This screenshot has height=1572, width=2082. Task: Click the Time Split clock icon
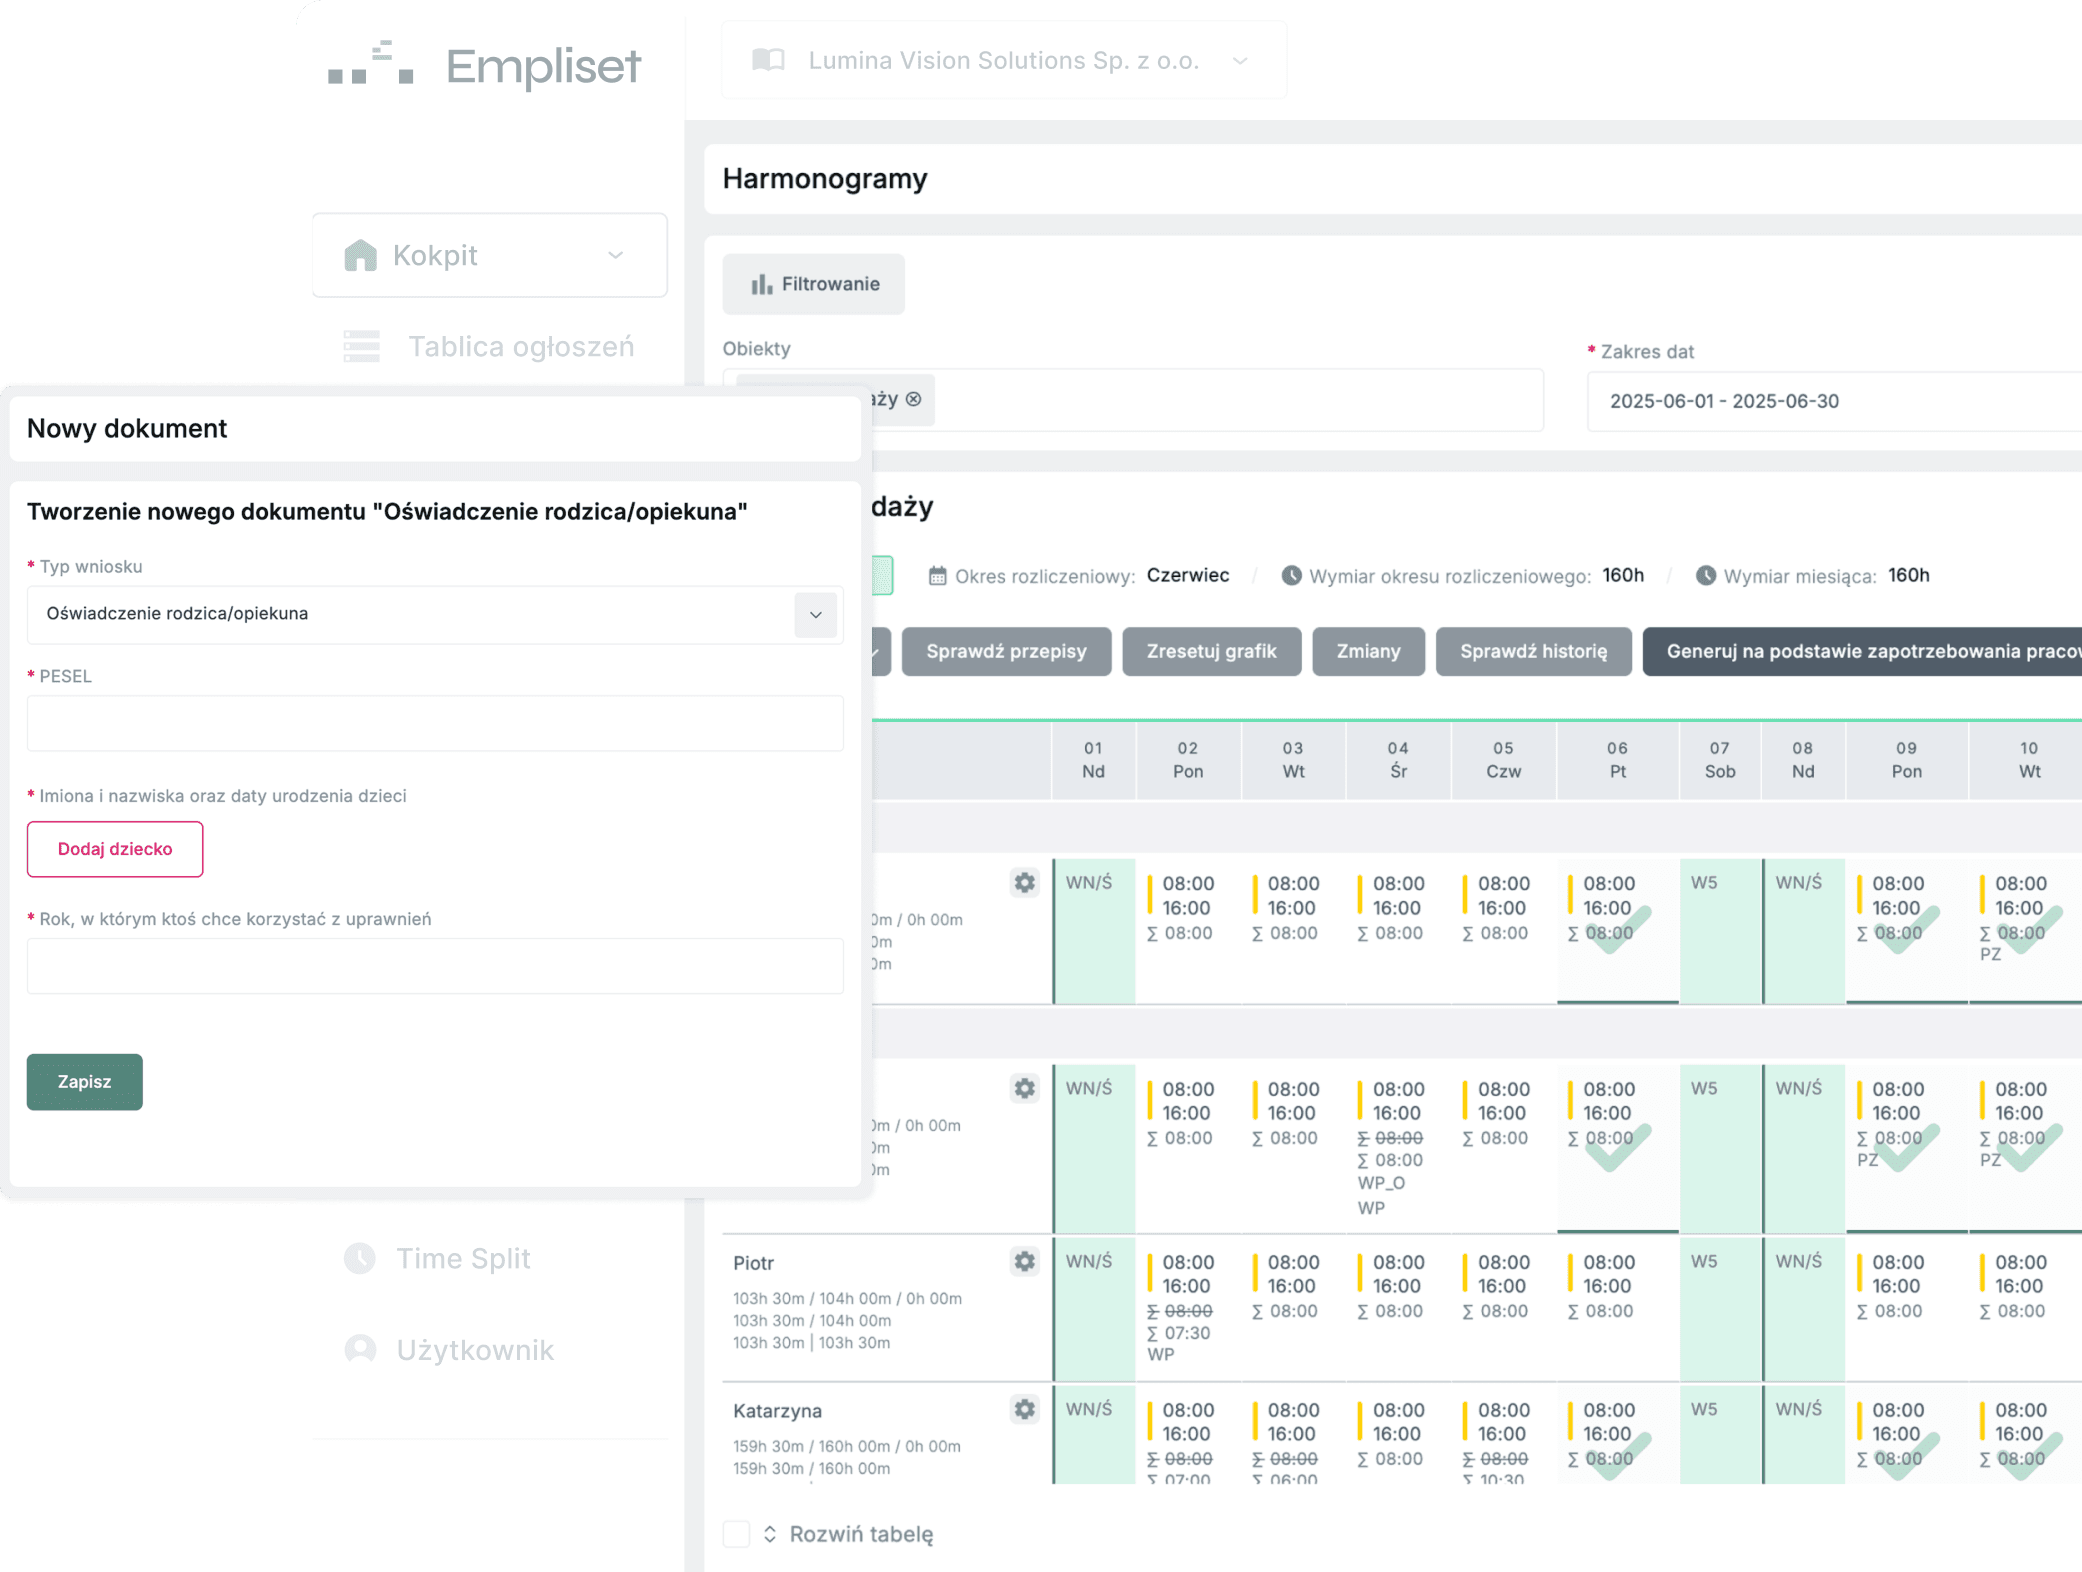[x=360, y=1258]
